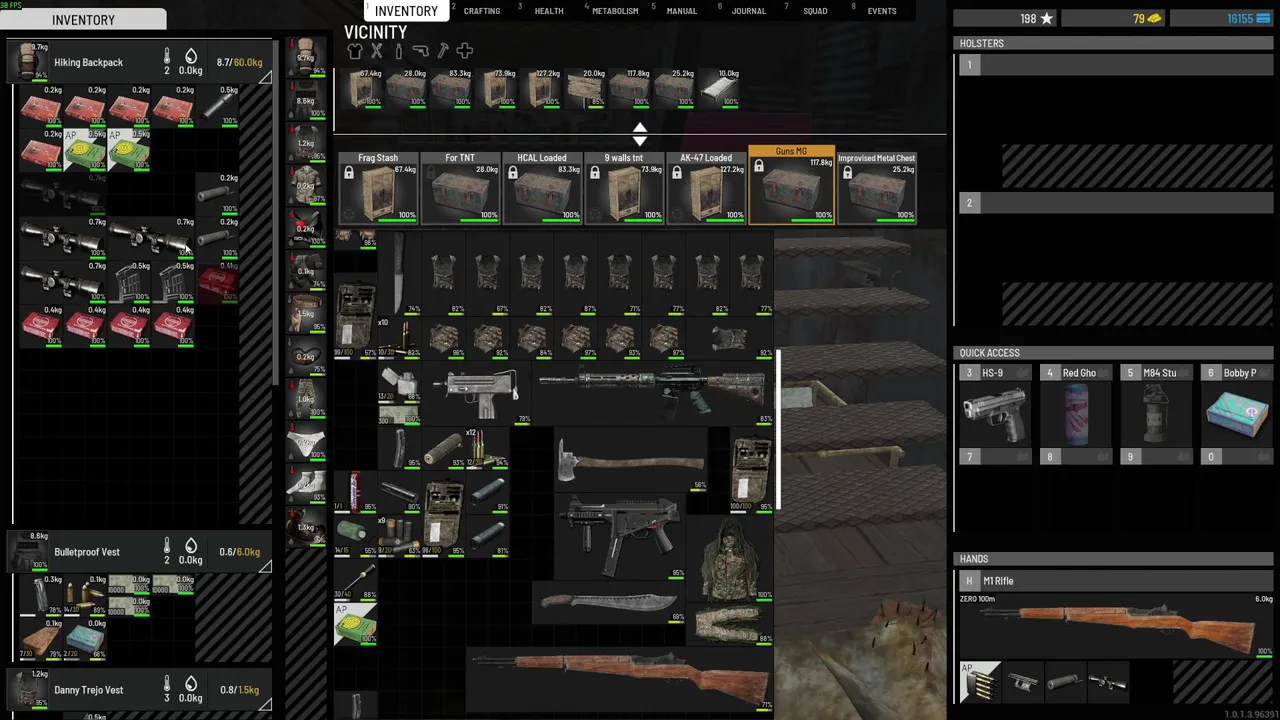Select the 1.5kg belt in the equipment column
The image size is (1280, 720).
[306, 312]
